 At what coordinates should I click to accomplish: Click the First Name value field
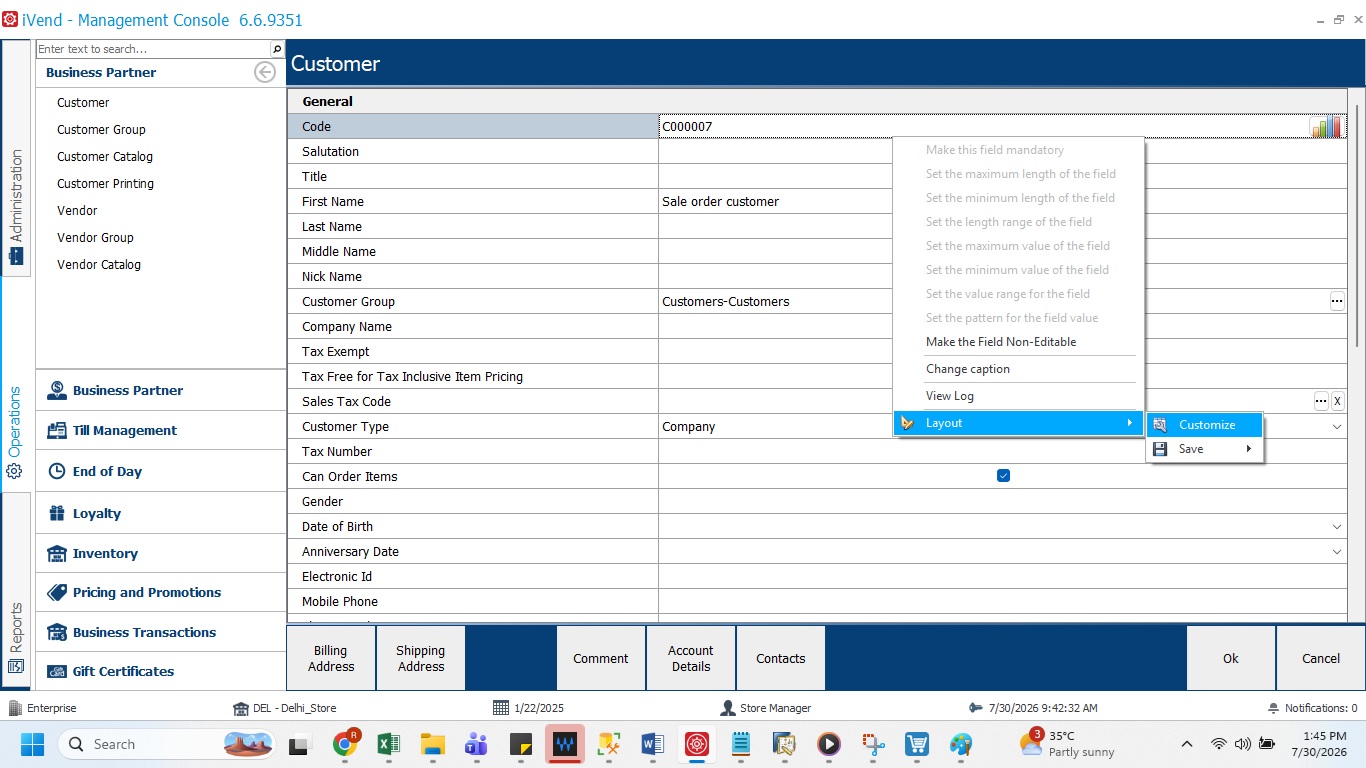pyautogui.click(x=1003, y=201)
